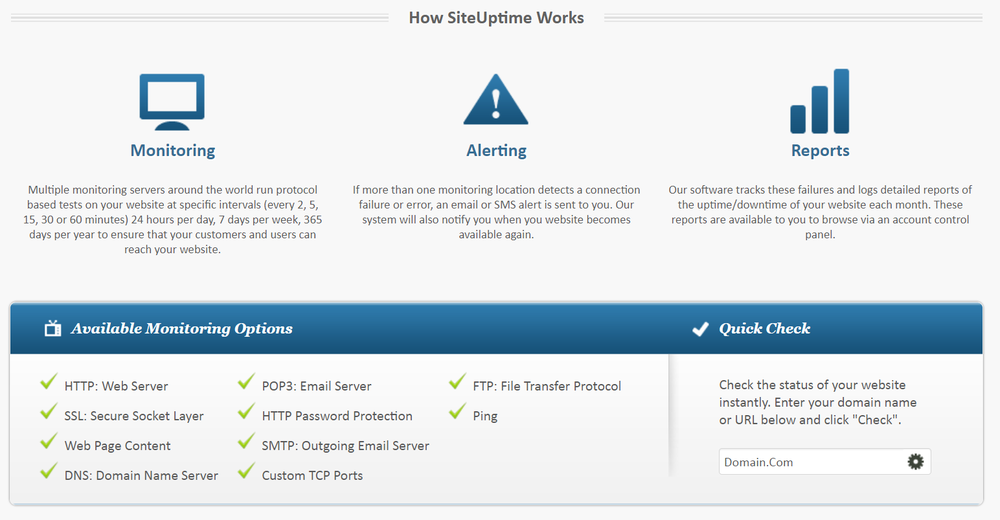Focus the Domain.Com input field

[825, 462]
